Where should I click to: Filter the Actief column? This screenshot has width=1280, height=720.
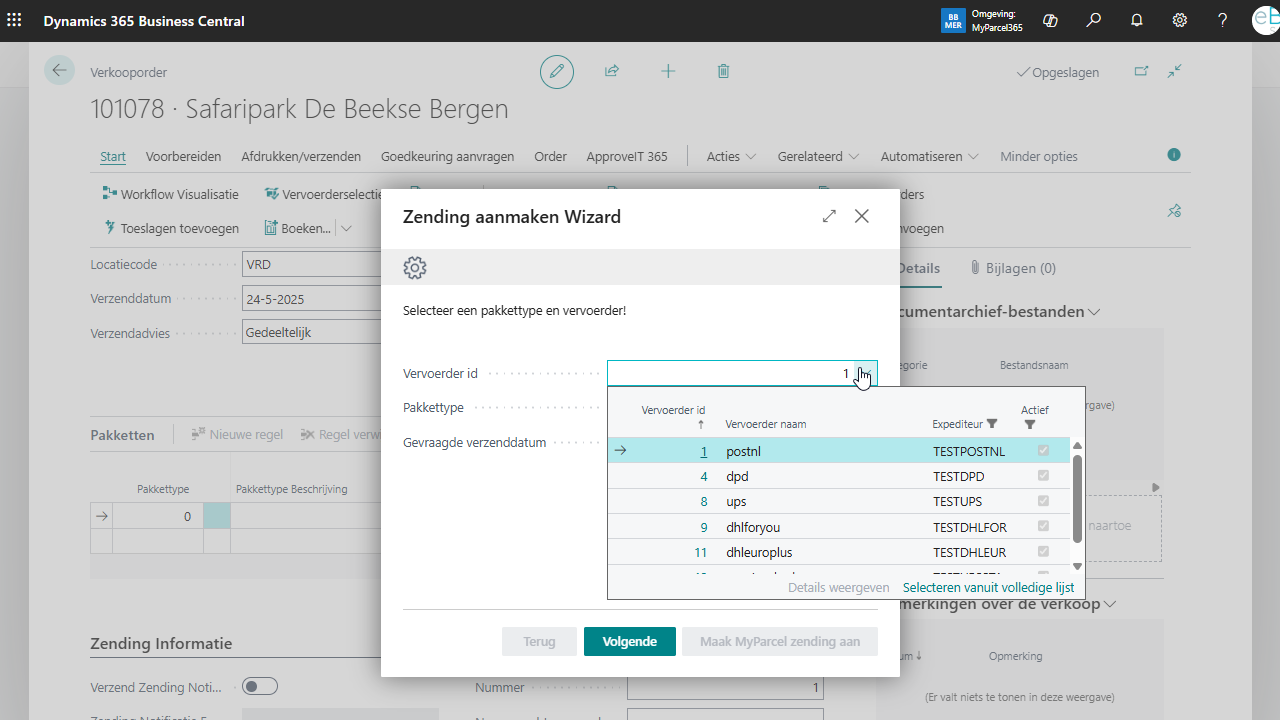pyautogui.click(x=1030, y=424)
